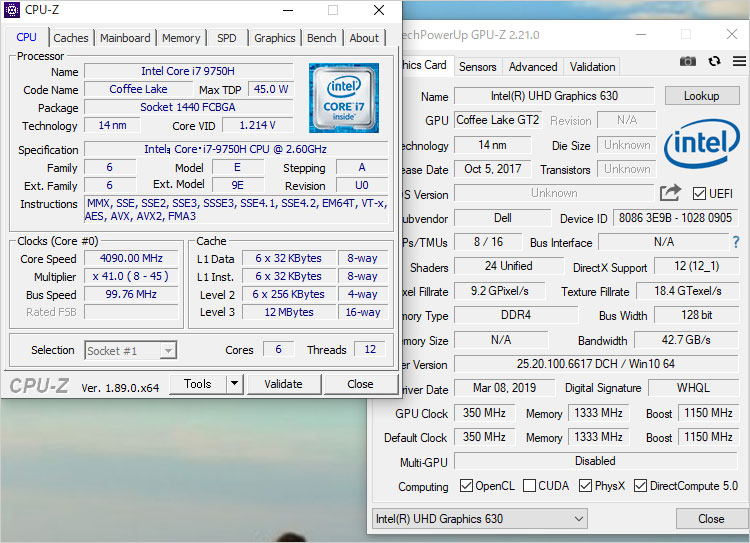Click the Validate button in CPU-Z
The width and height of the screenshot is (750, 543).
coord(283,384)
